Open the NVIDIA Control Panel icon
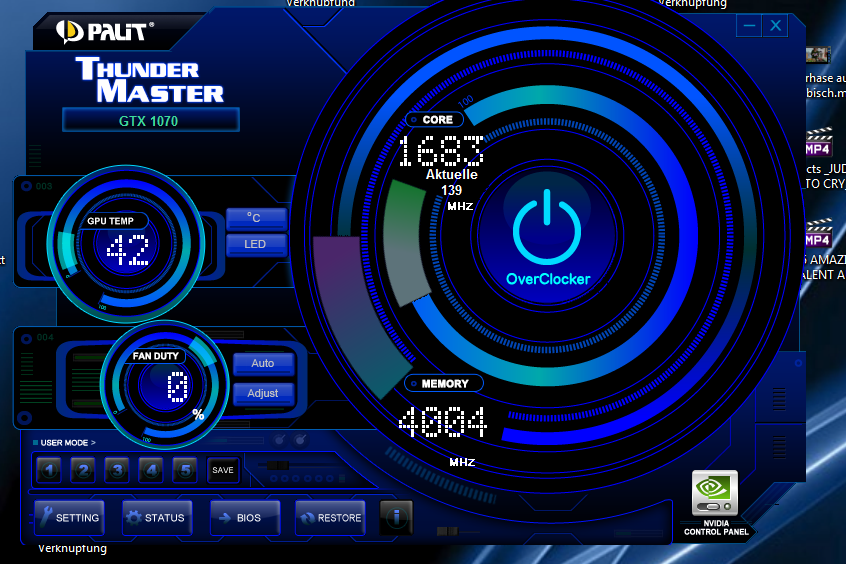This screenshot has height=564, width=846. pos(715,493)
